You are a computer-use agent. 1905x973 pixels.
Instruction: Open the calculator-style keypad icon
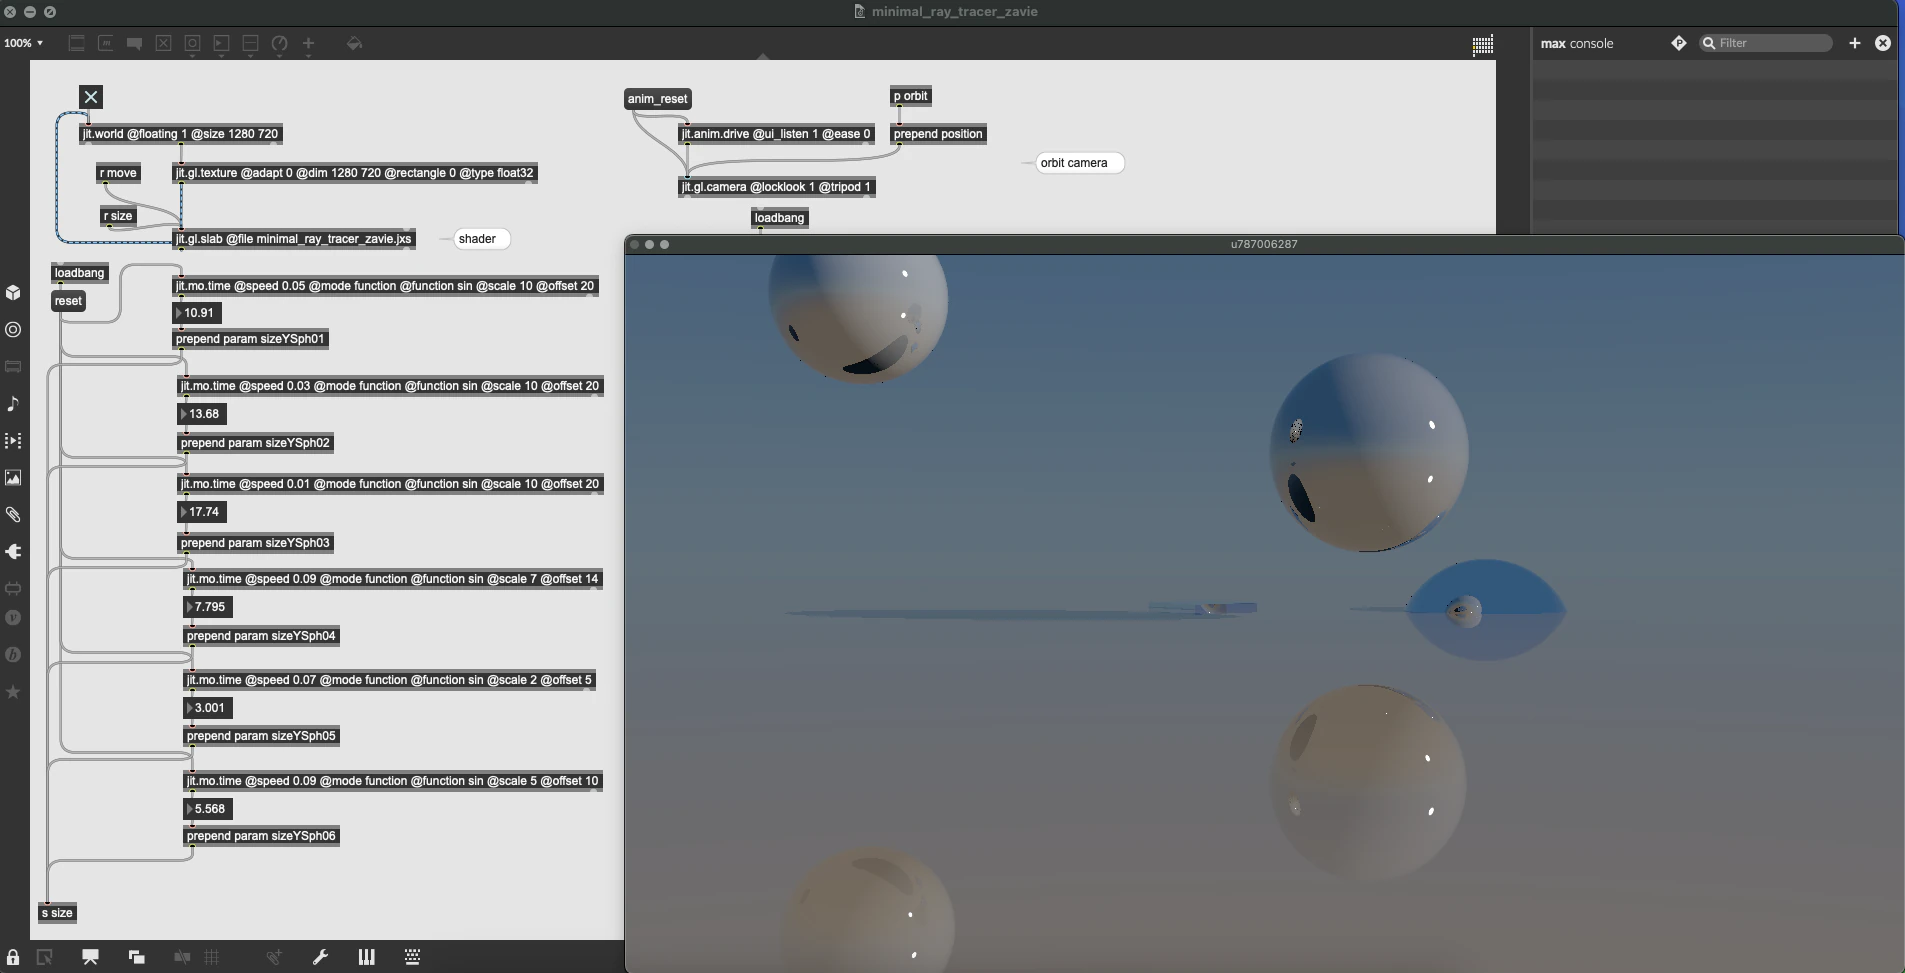pos(412,957)
